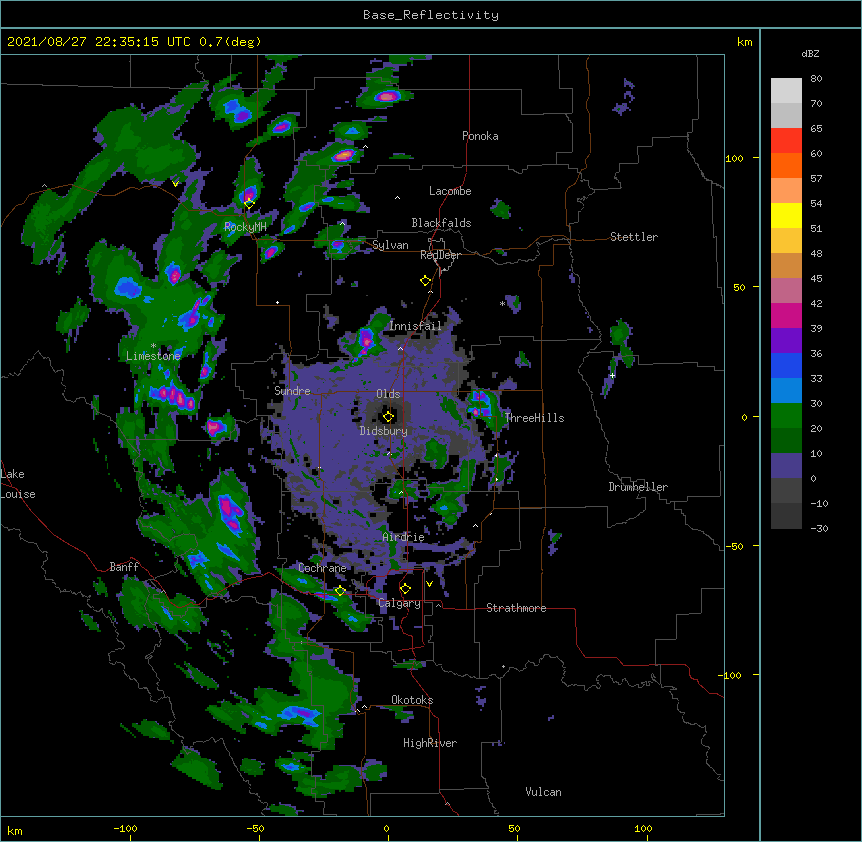This screenshot has width=862, height=842.
Task: Select the orange 57-60 dBZ legend swatch
Action: [x=786, y=165]
